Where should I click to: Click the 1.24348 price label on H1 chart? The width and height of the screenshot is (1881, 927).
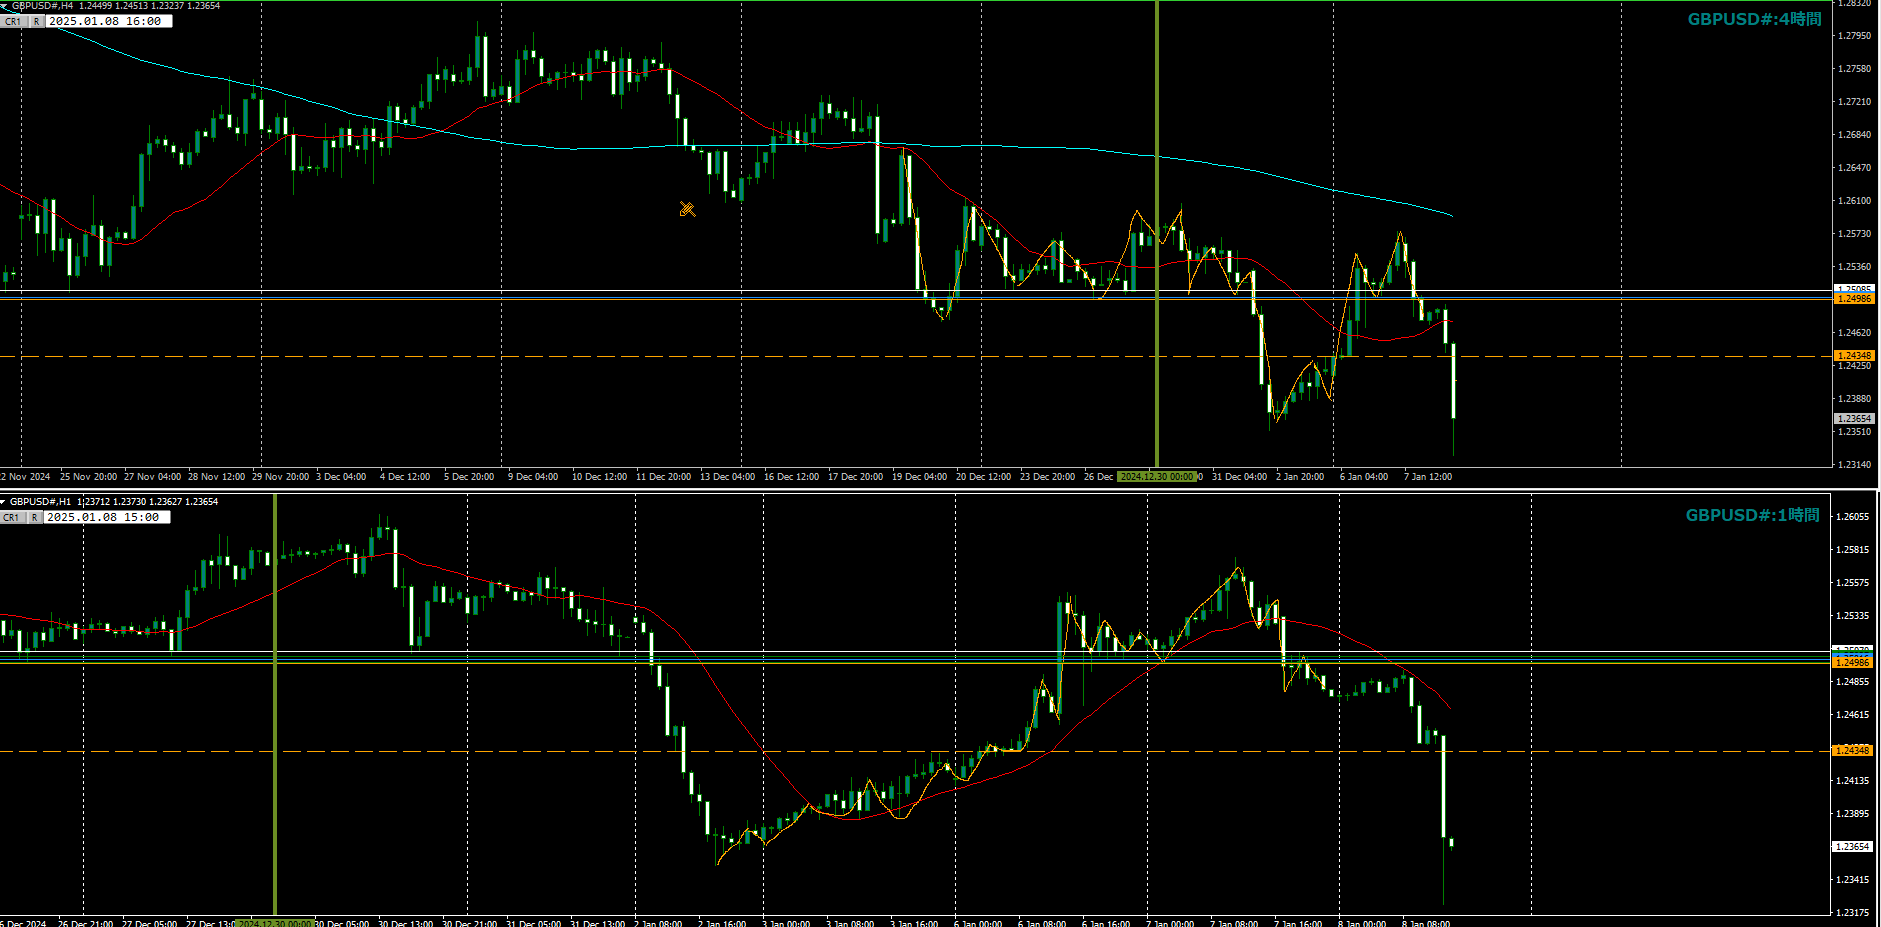1852,750
